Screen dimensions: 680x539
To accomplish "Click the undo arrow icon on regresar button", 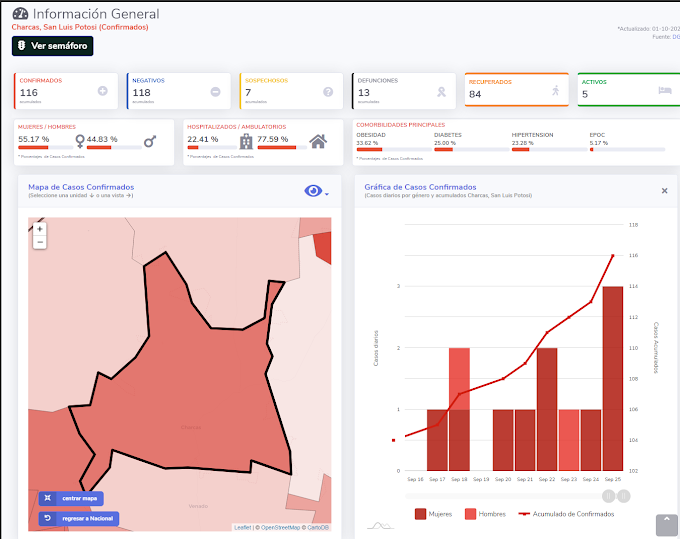I will (x=48, y=518).
